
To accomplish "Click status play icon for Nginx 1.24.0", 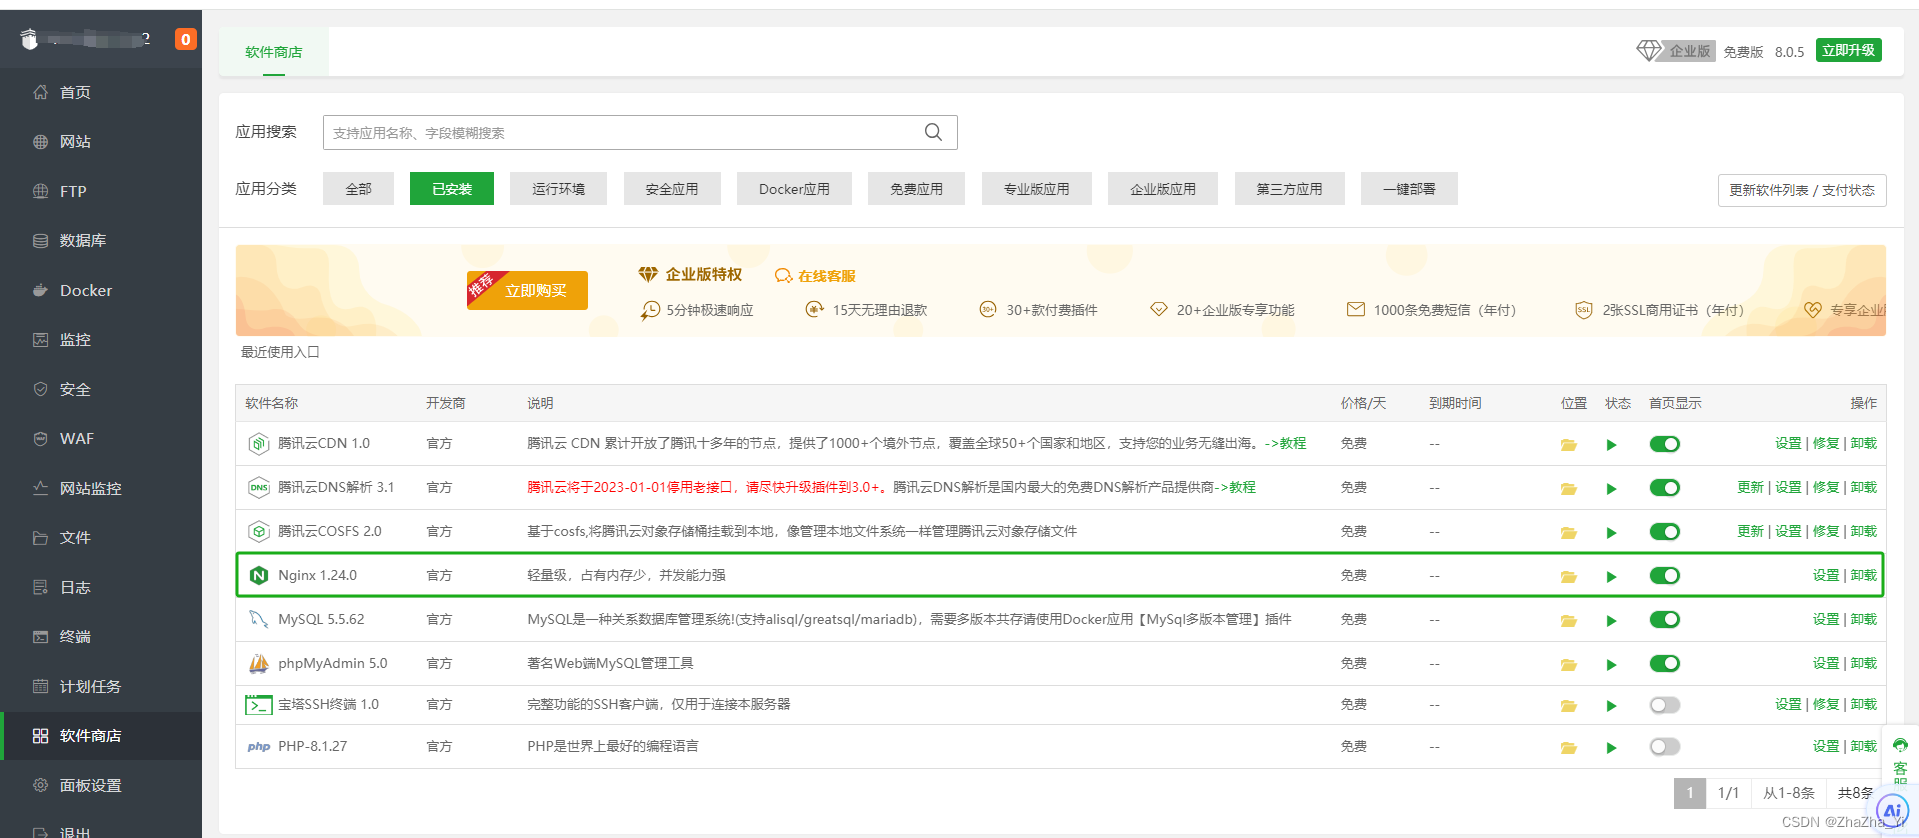I will coord(1611,577).
